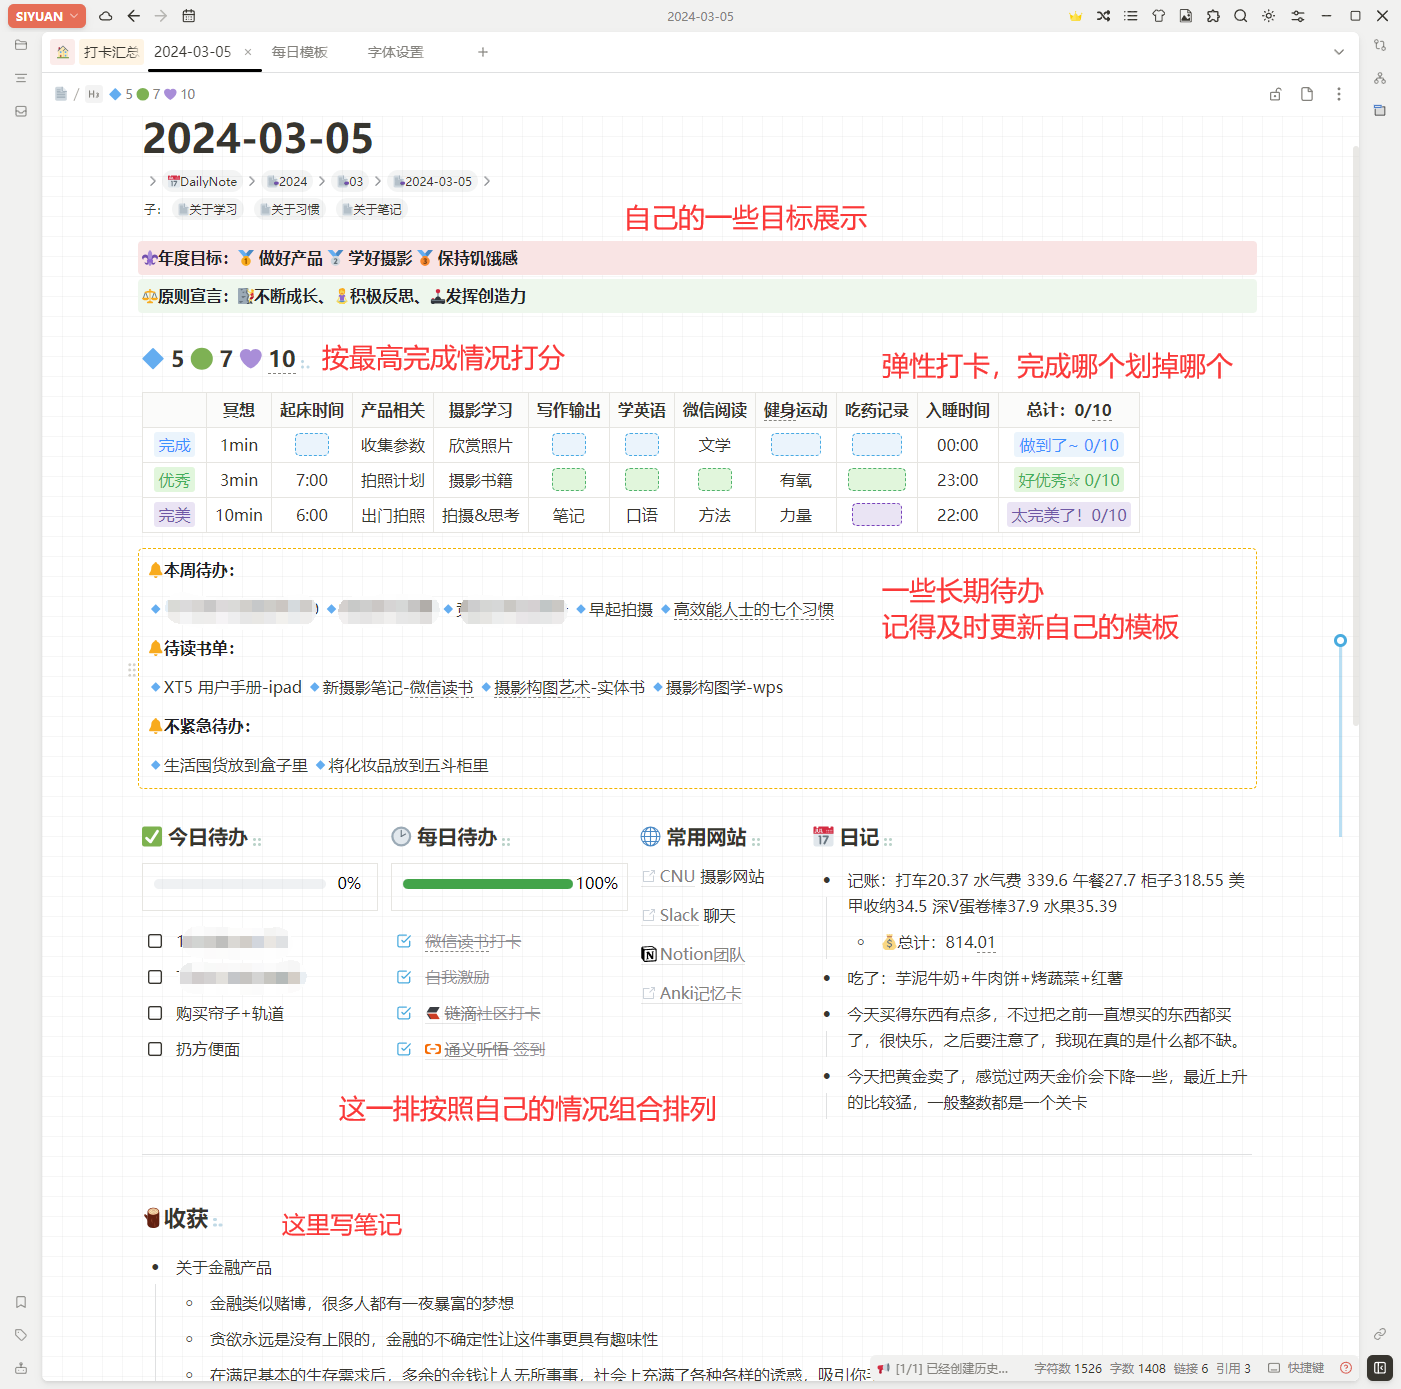Open the 关于学习 sub-document link

coord(207,209)
